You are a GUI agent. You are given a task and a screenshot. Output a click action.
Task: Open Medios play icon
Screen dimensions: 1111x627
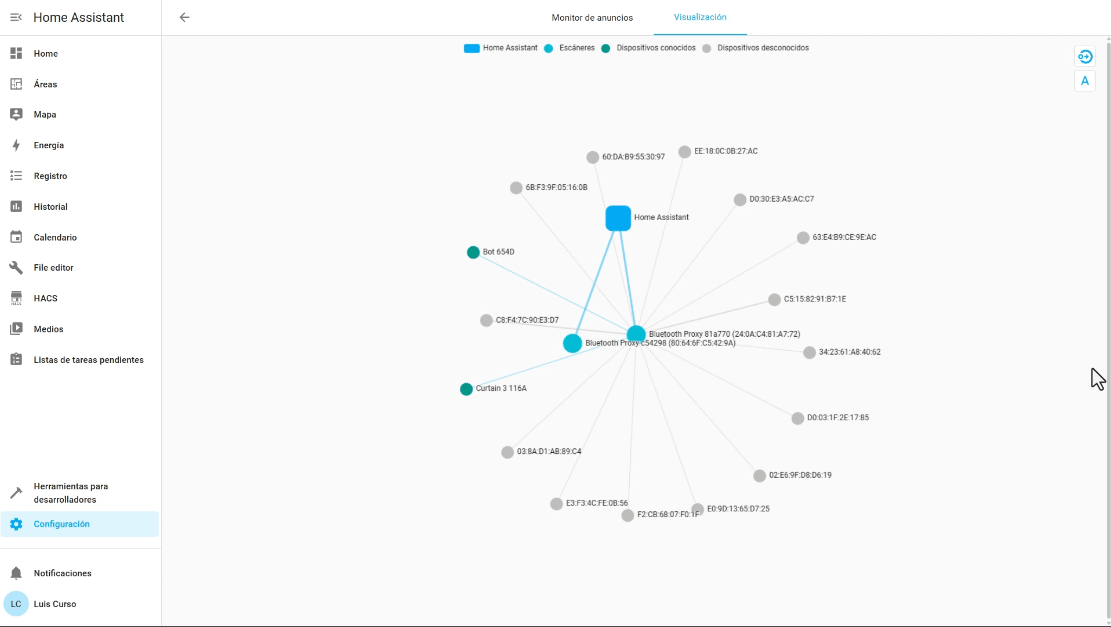[x=16, y=329]
